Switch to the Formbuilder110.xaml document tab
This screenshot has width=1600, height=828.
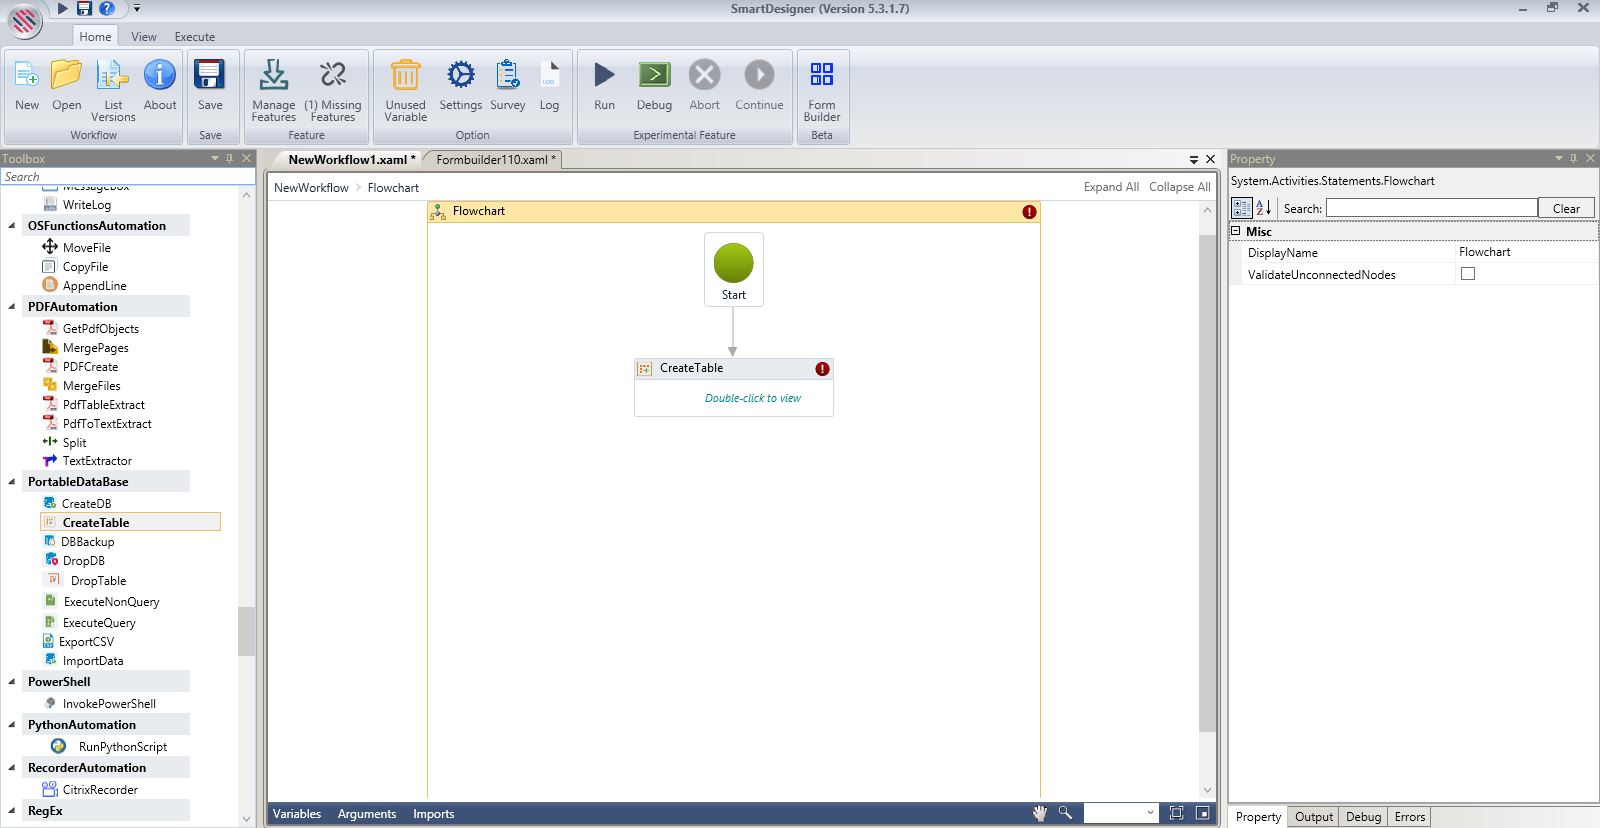click(x=492, y=160)
